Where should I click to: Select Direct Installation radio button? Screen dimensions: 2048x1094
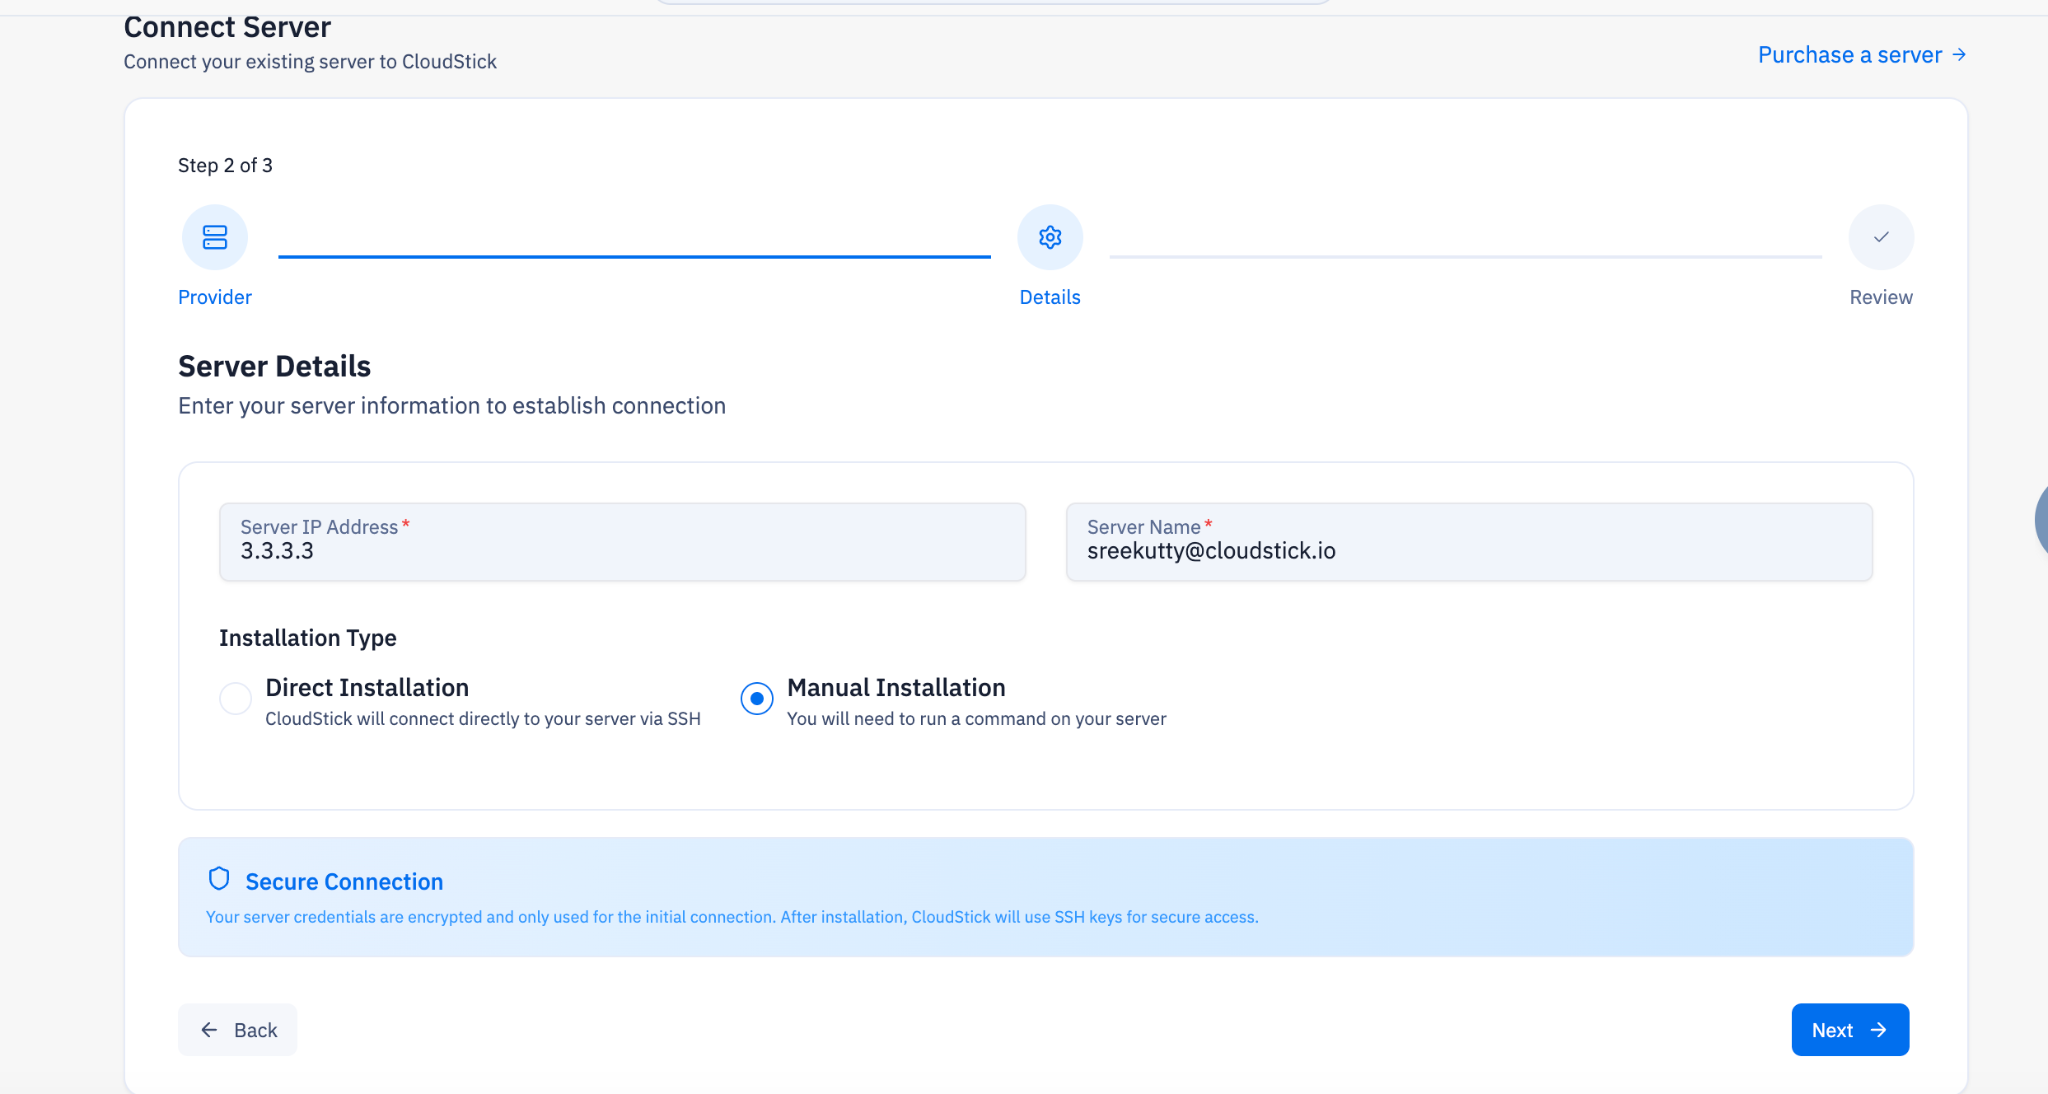click(236, 698)
